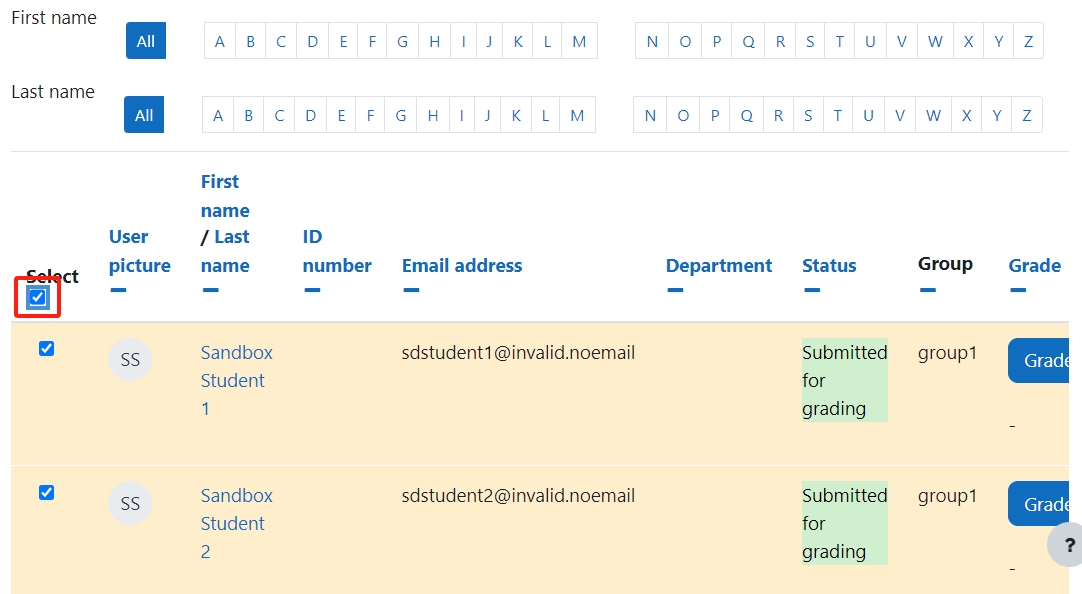Image resolution: width=1082 pixels, height=594 pixels.
Task: Uncheck Sandbox Student 2 row checkbox
Action: pyautogui.click(x=46, y=493)
